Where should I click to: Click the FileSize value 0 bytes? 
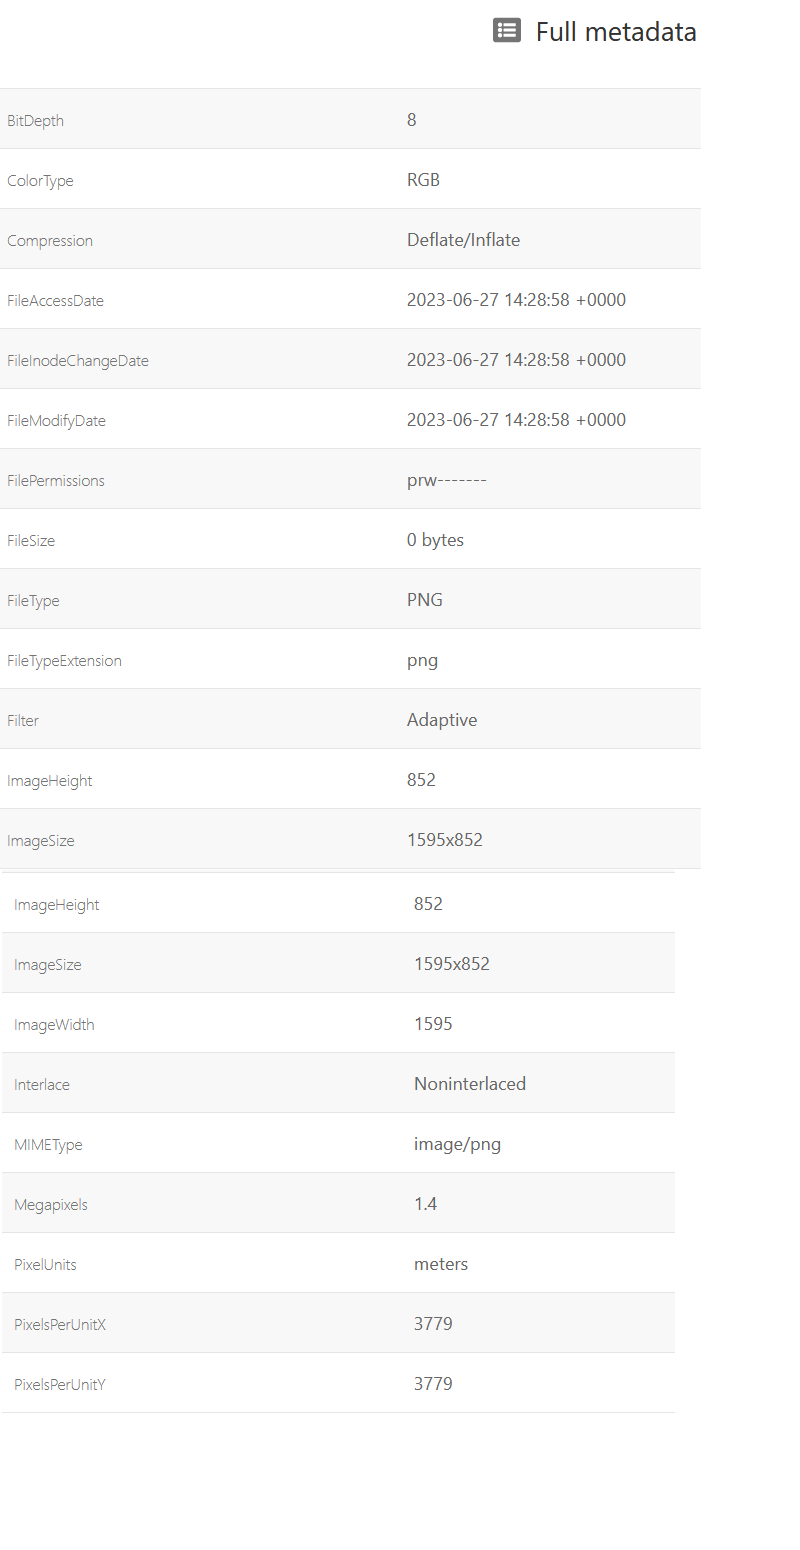pyautogui.click(x=435, y=540)
